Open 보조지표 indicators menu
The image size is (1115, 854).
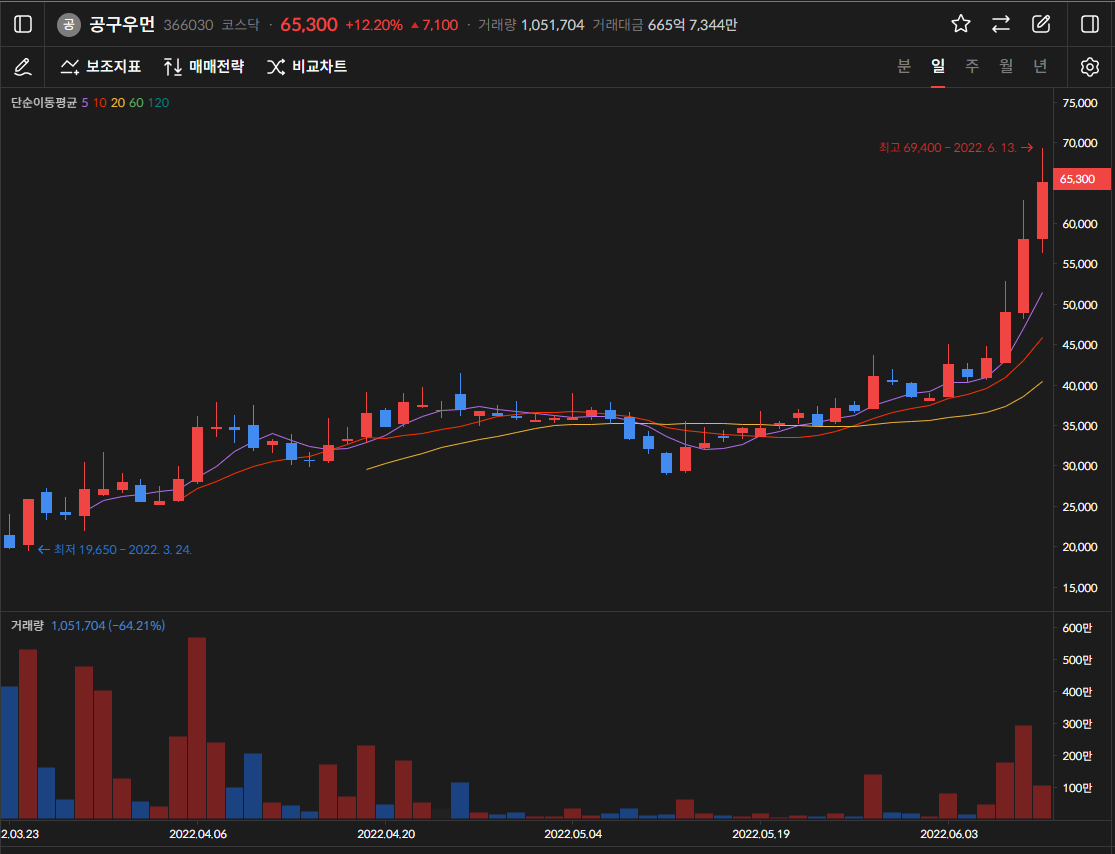tap(100, 67)
